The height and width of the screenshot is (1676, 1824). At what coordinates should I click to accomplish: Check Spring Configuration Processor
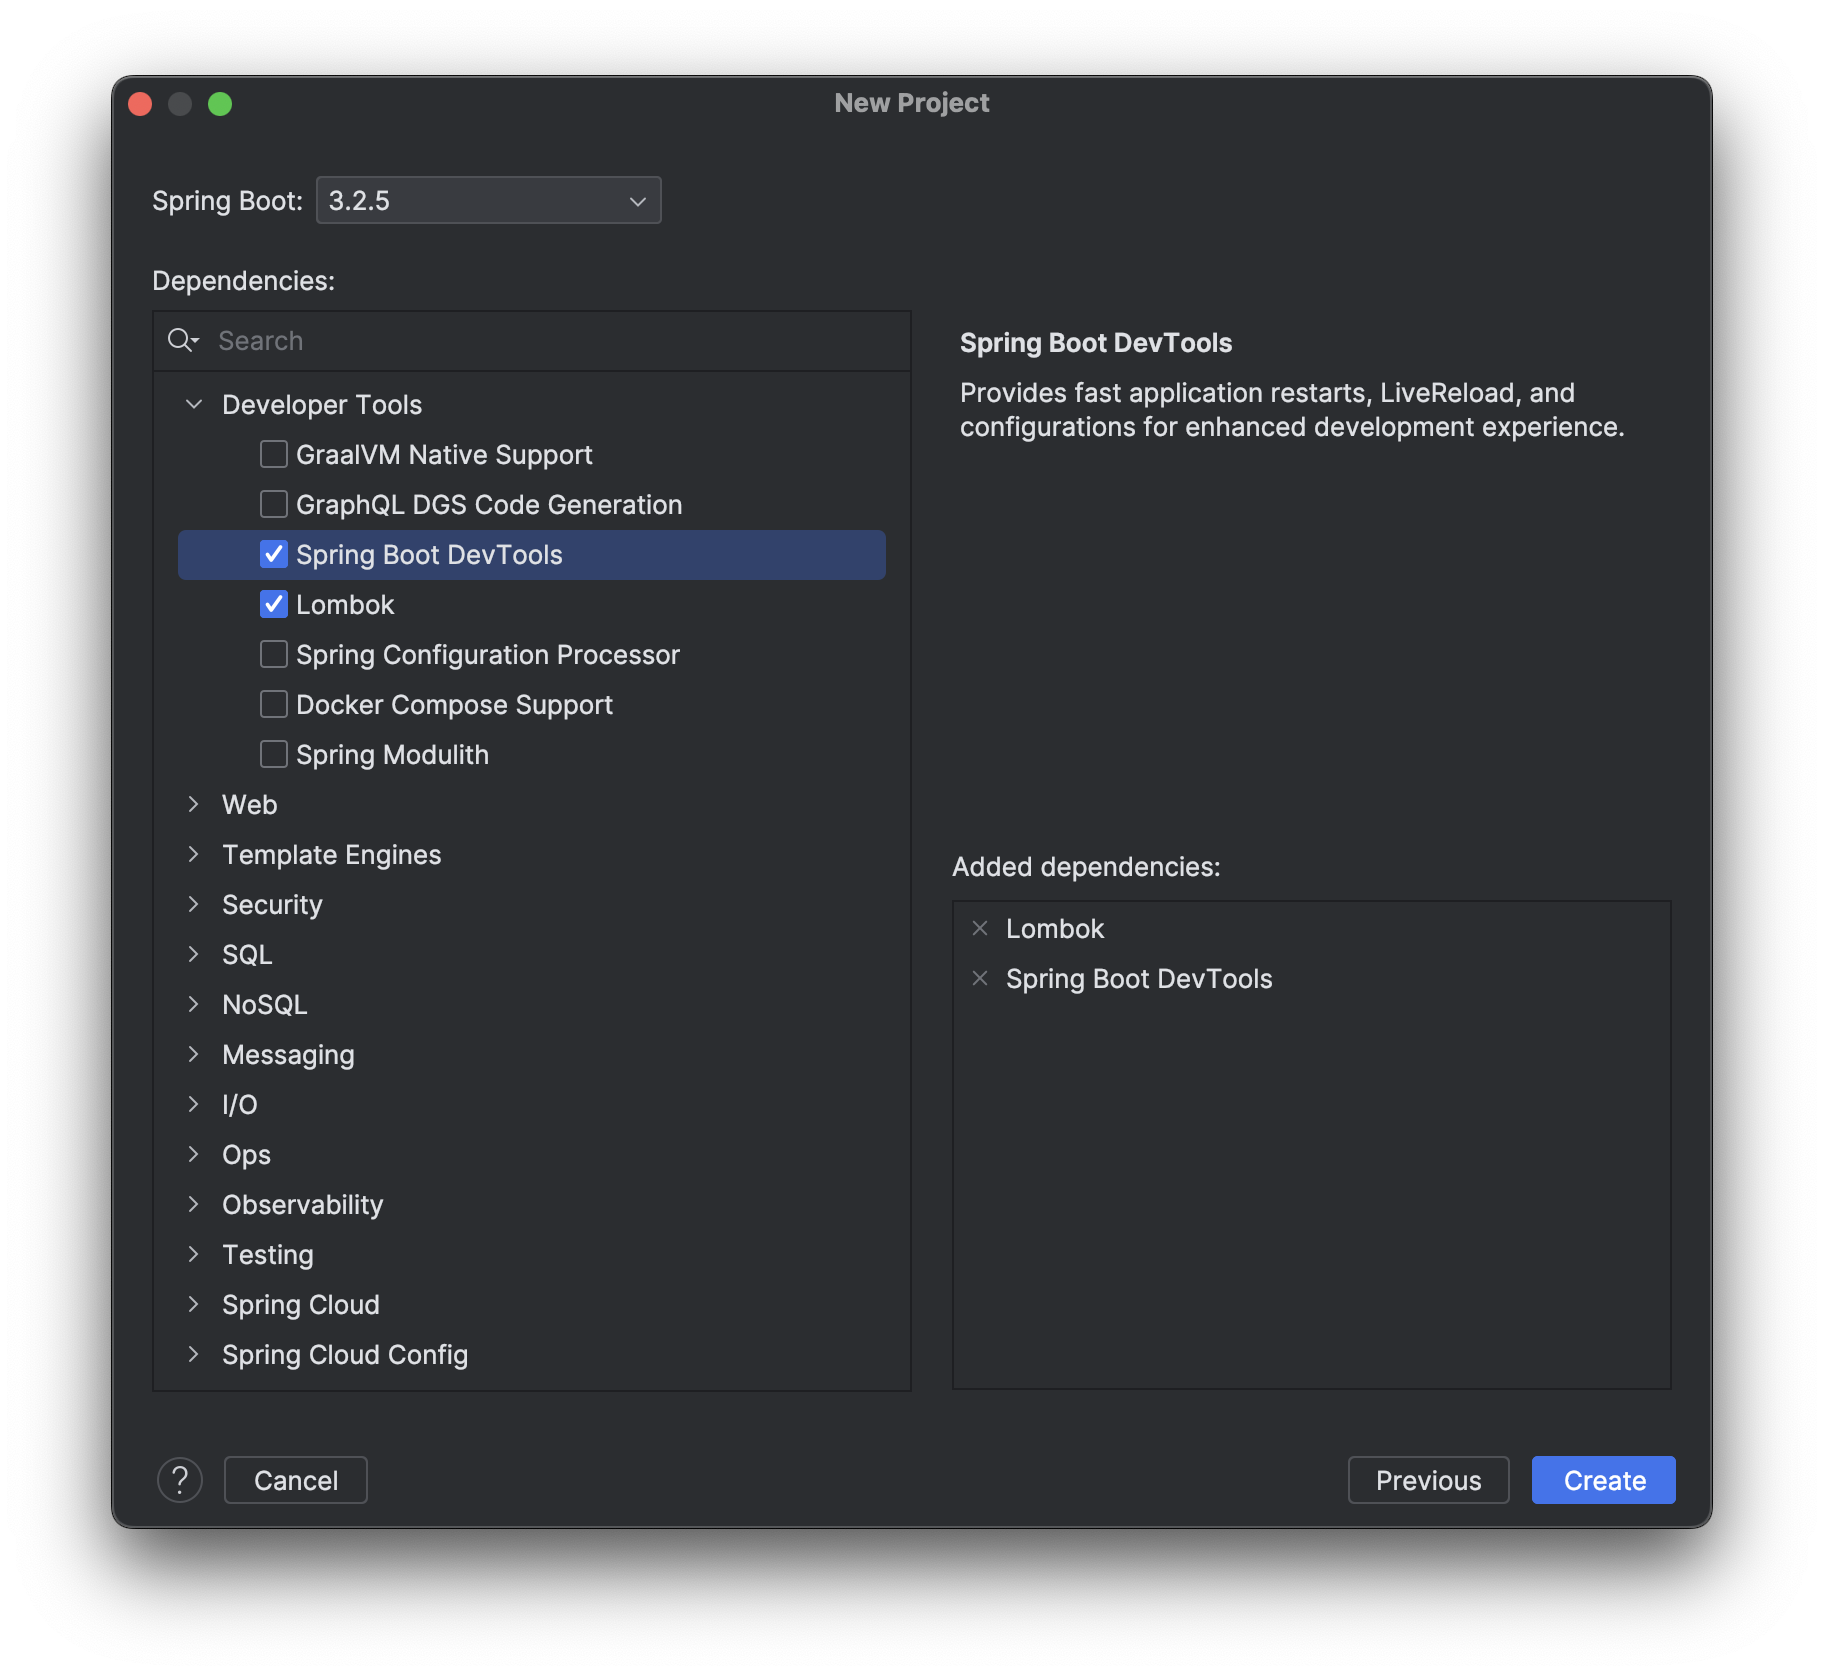pos(274,655)
